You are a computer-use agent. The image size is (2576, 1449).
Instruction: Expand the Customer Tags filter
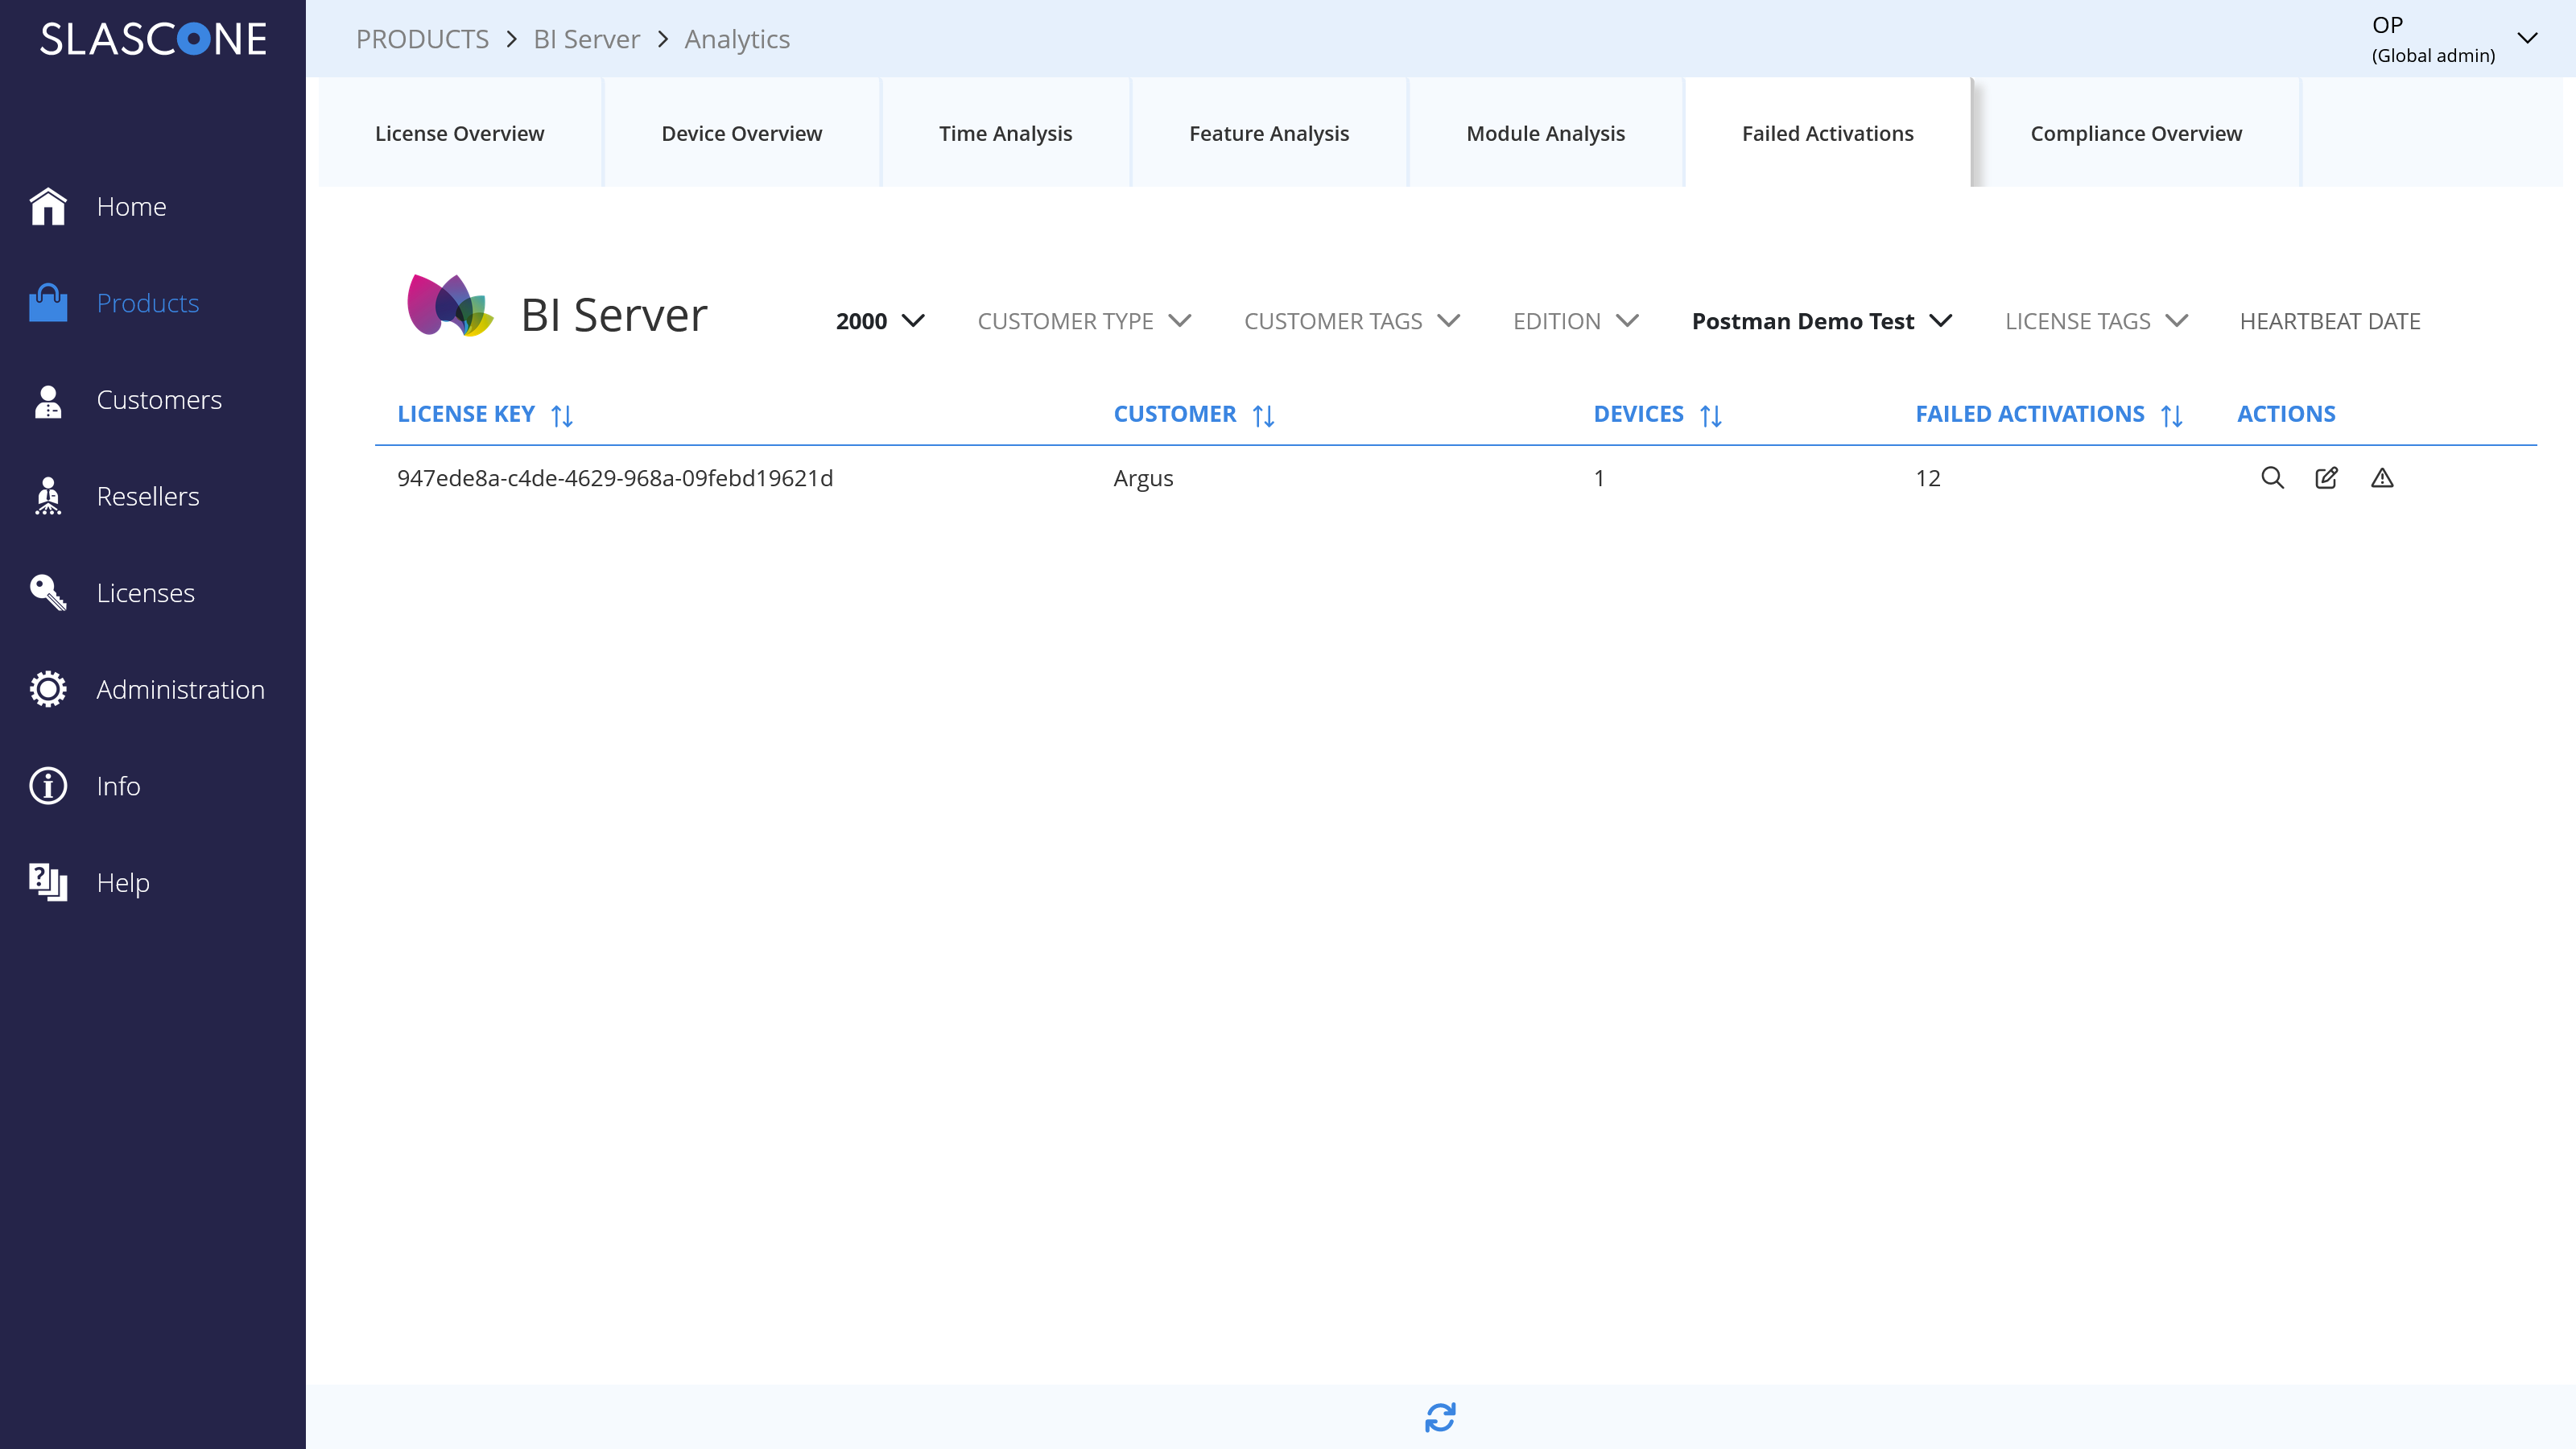pos(1352,321)
